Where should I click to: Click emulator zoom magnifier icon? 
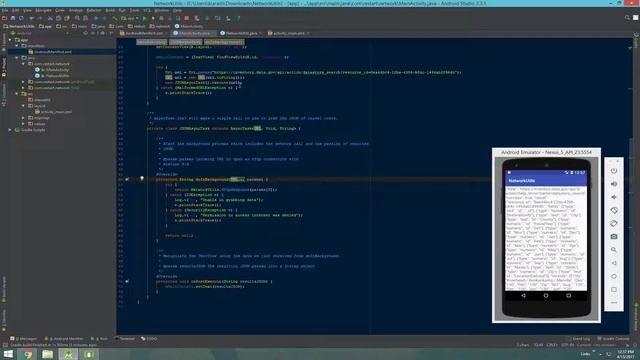[x=614, y=250]
